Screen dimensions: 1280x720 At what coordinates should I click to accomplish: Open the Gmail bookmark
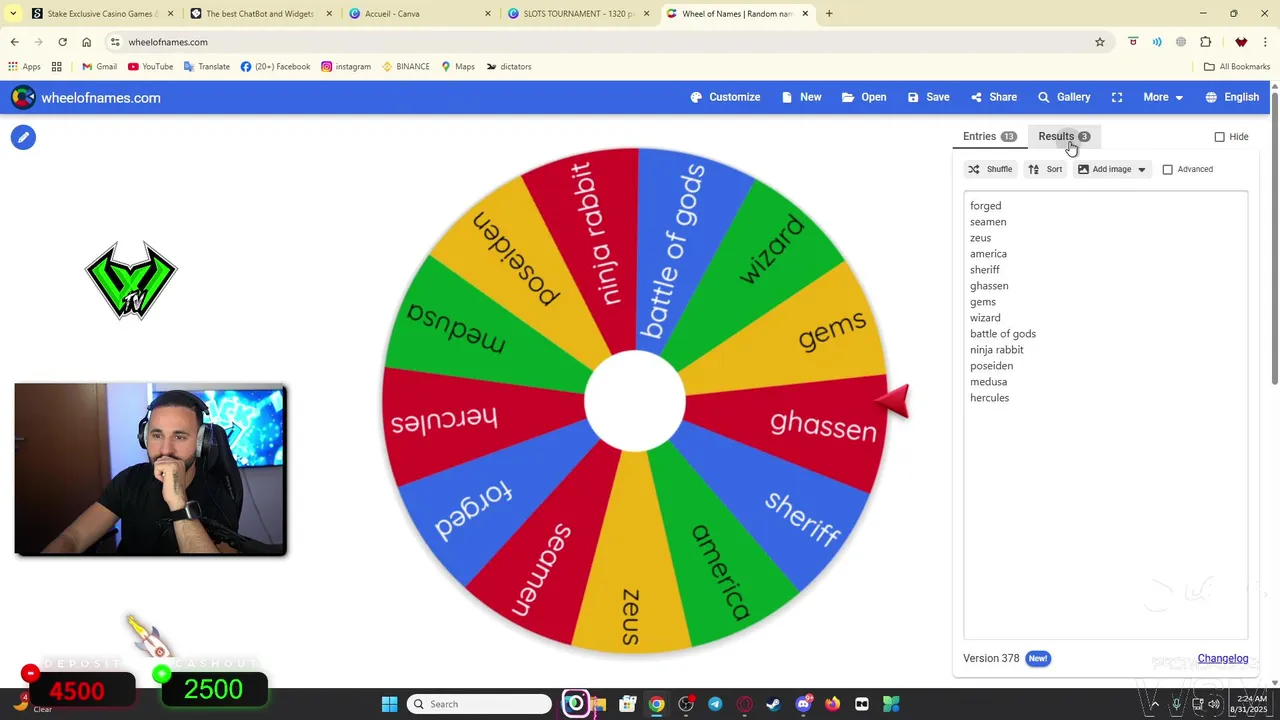(x=99, y=67)
